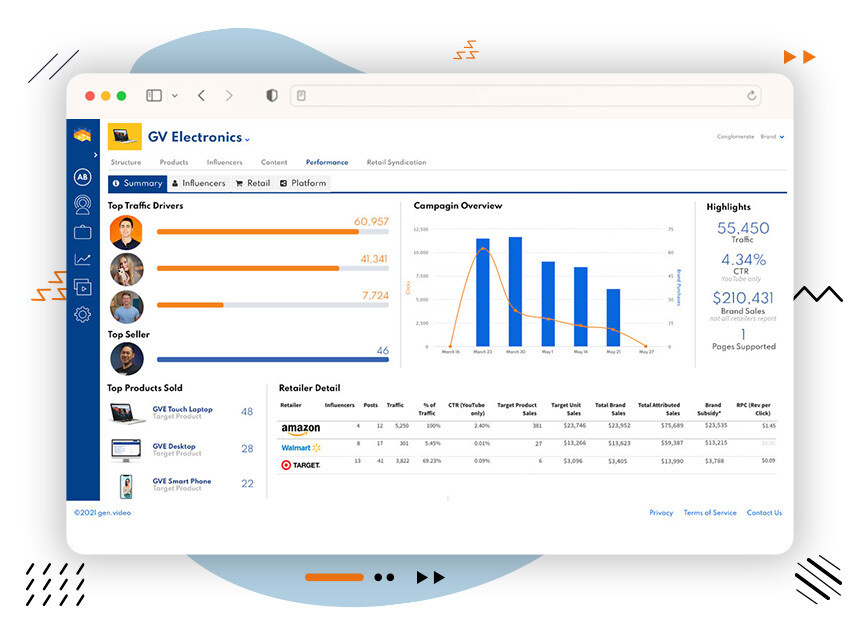
Task: Select the line chart analytics icon in sidebar
Action: tap(82, 259)
